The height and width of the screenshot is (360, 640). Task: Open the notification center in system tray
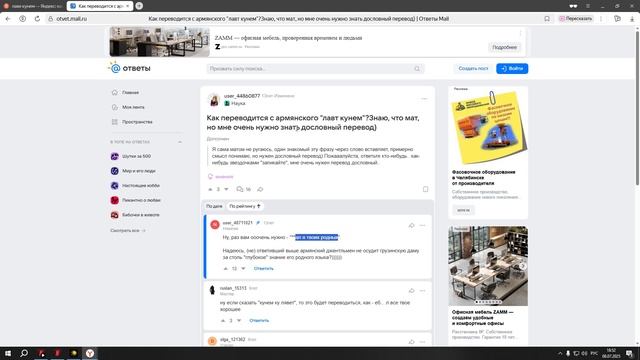629,353
